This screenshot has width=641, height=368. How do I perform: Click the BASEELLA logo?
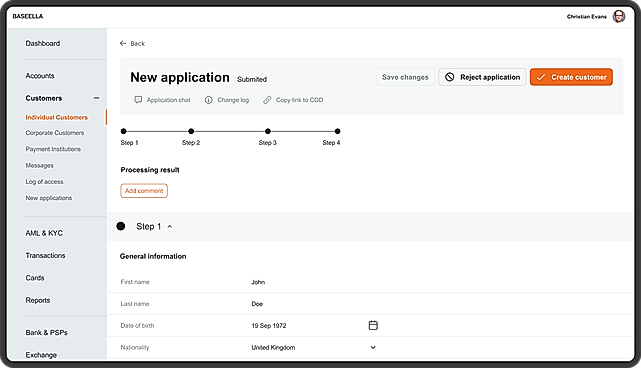(28, 16)
